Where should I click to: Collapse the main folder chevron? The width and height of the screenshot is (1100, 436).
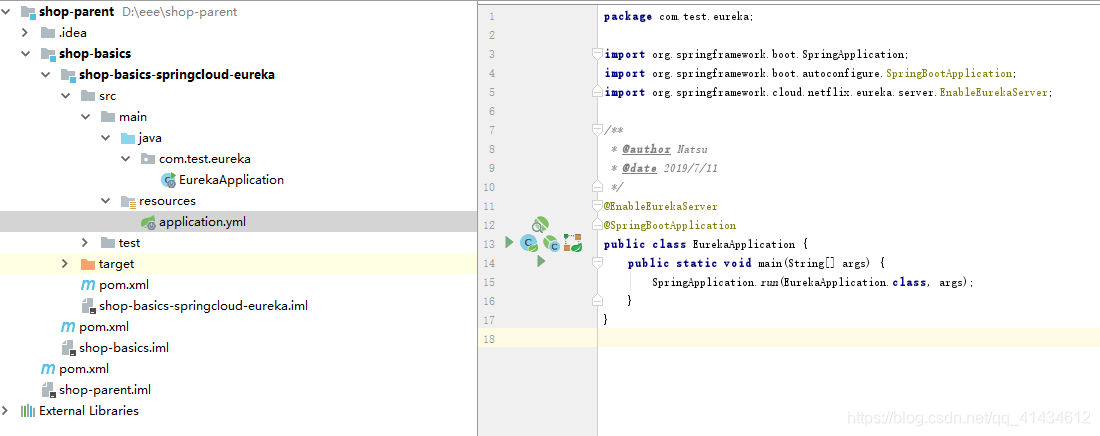click(x=85, y=117)
